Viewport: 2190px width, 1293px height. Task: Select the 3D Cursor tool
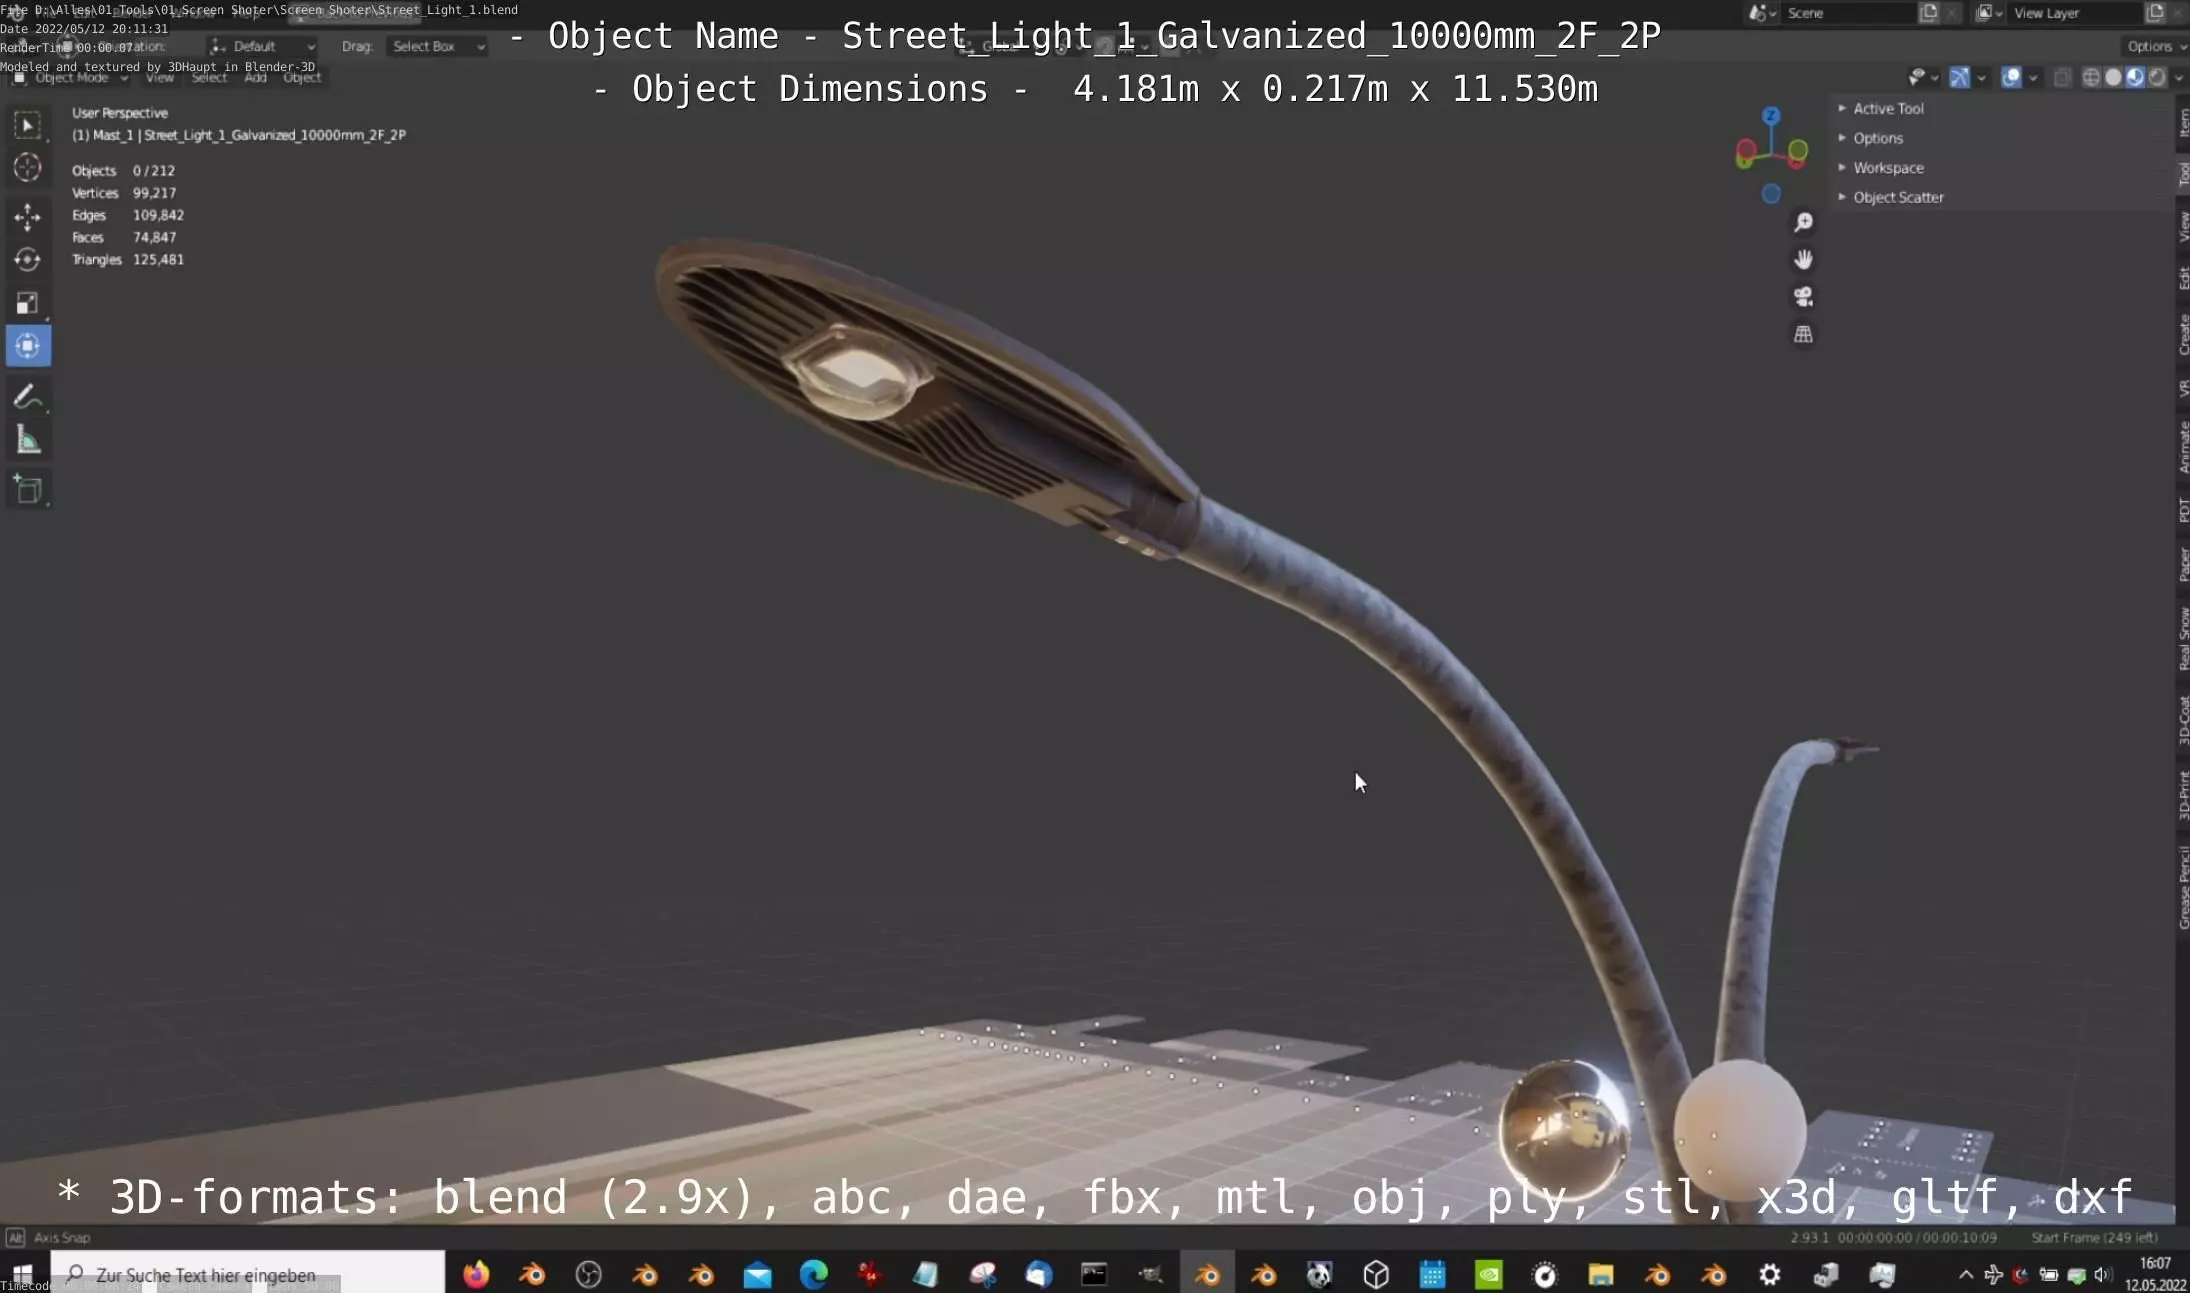pos(27,167)
